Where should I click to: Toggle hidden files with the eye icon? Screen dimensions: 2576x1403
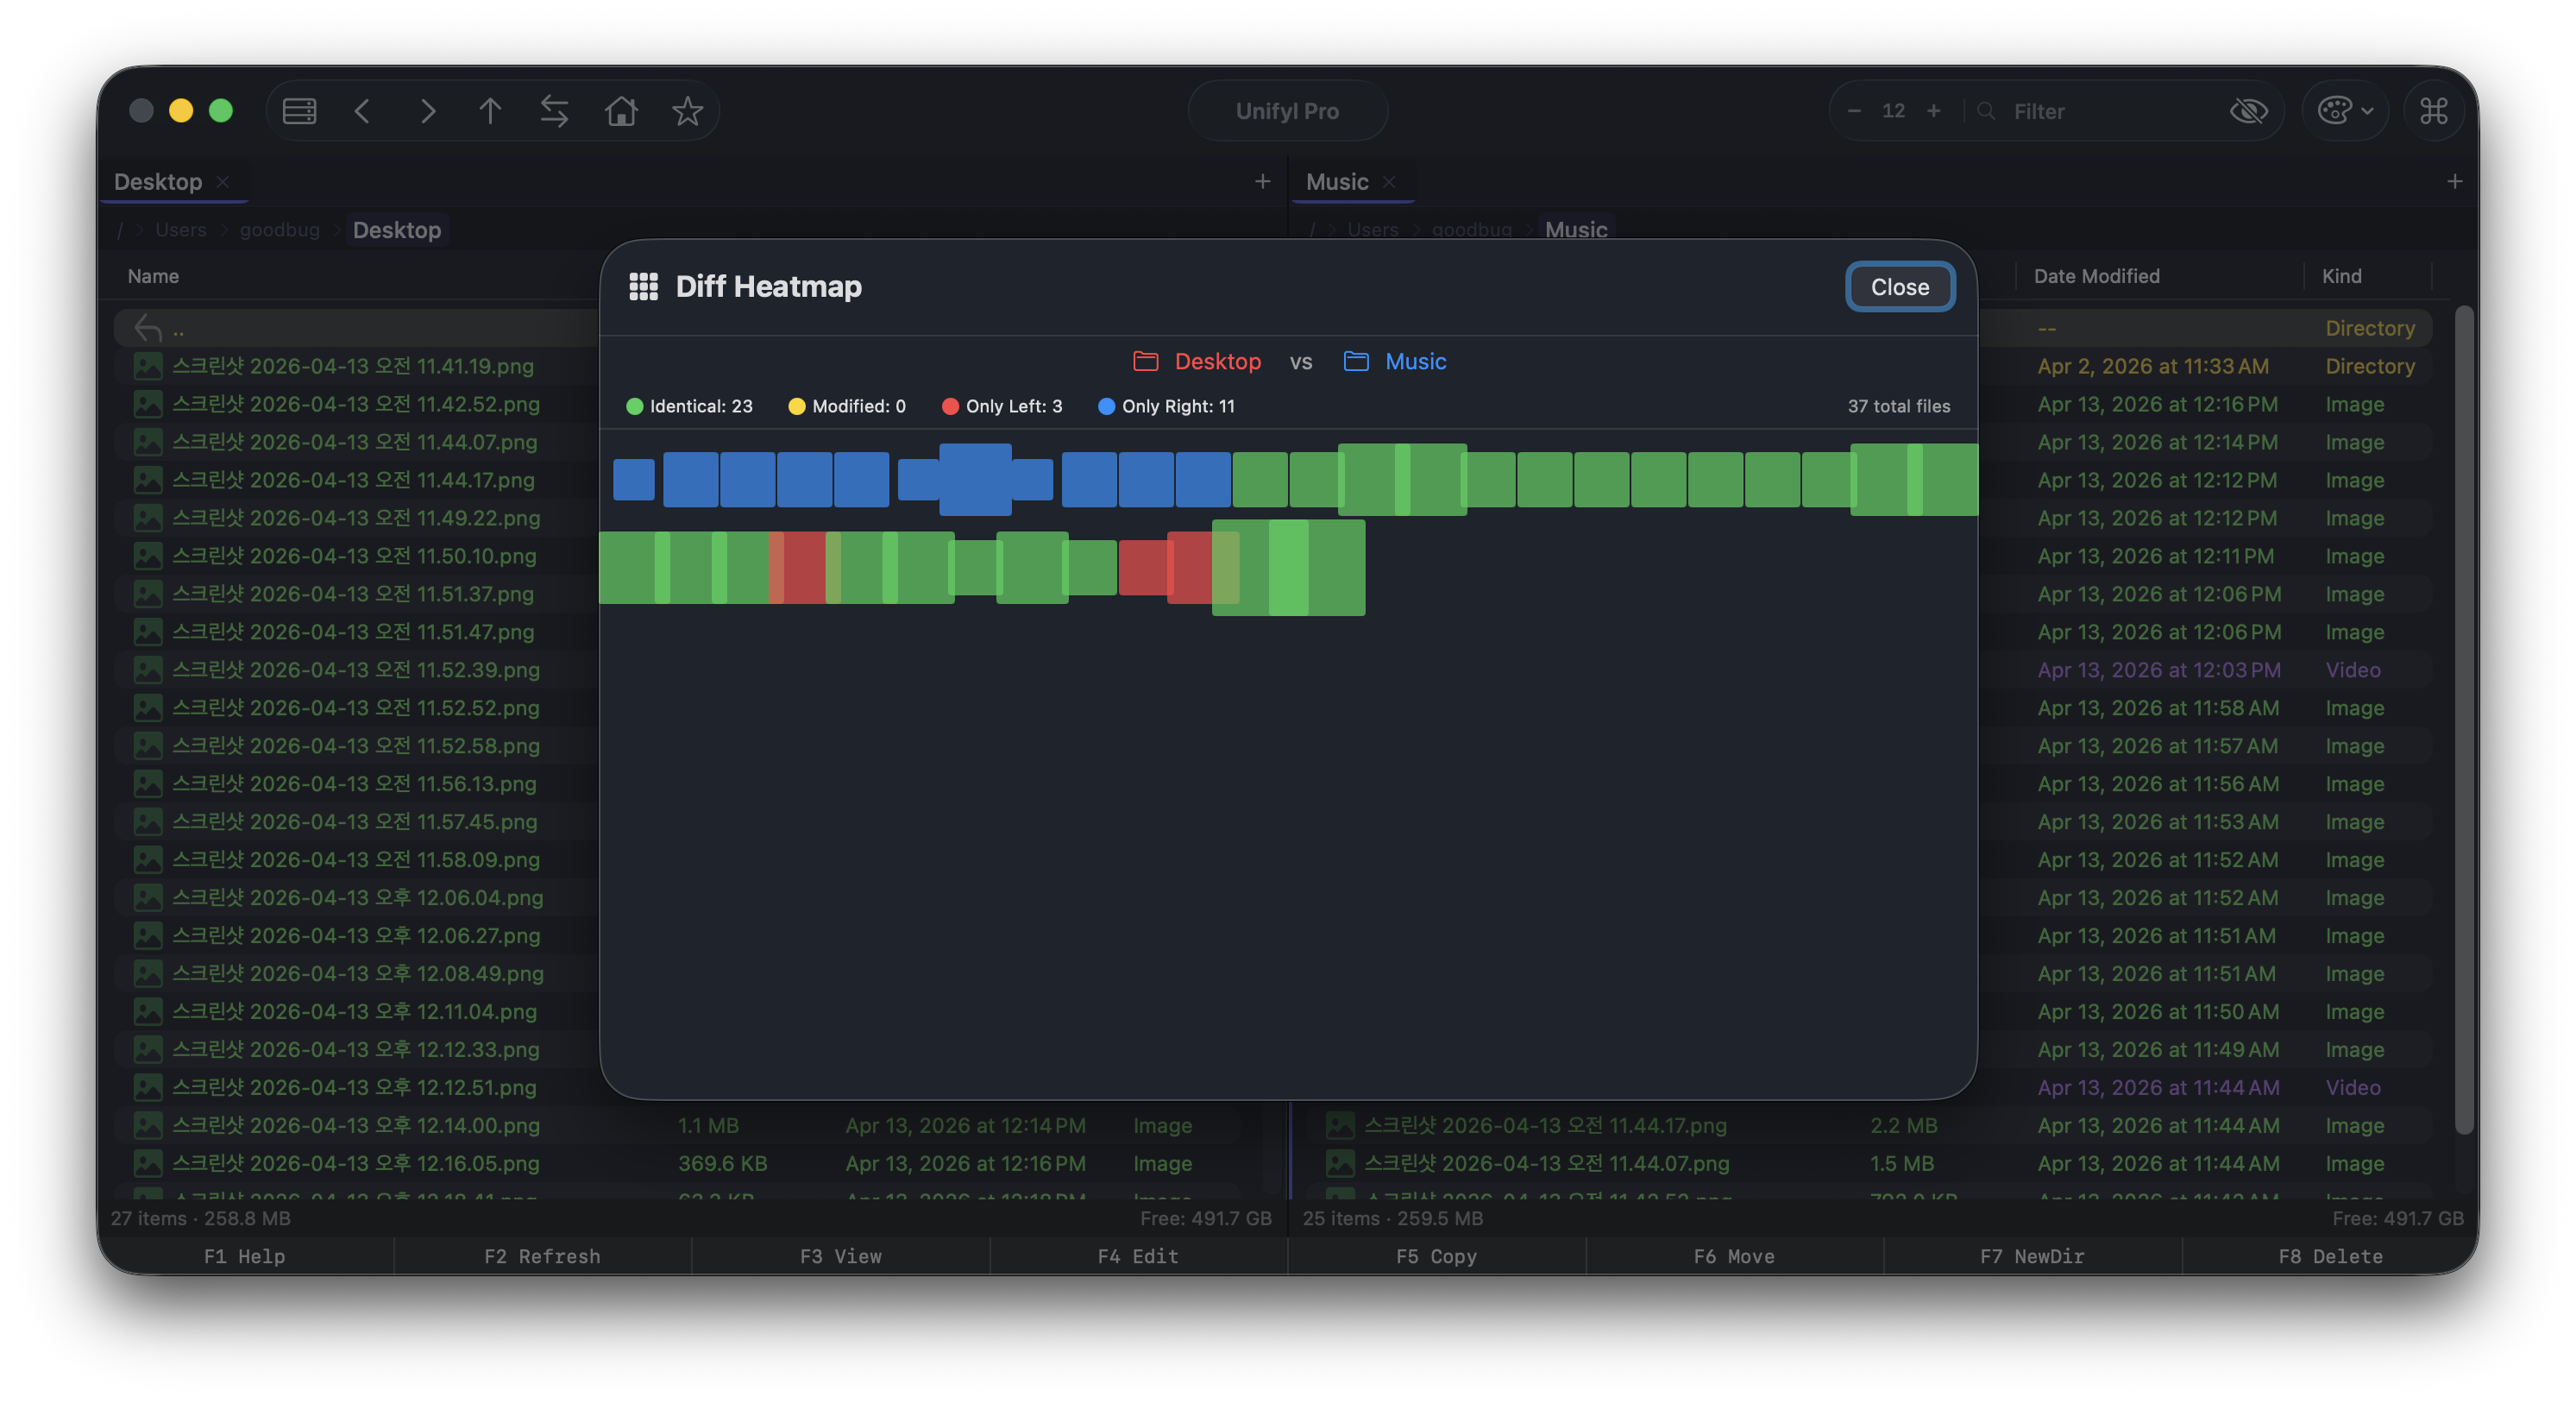coord(2249,111)
